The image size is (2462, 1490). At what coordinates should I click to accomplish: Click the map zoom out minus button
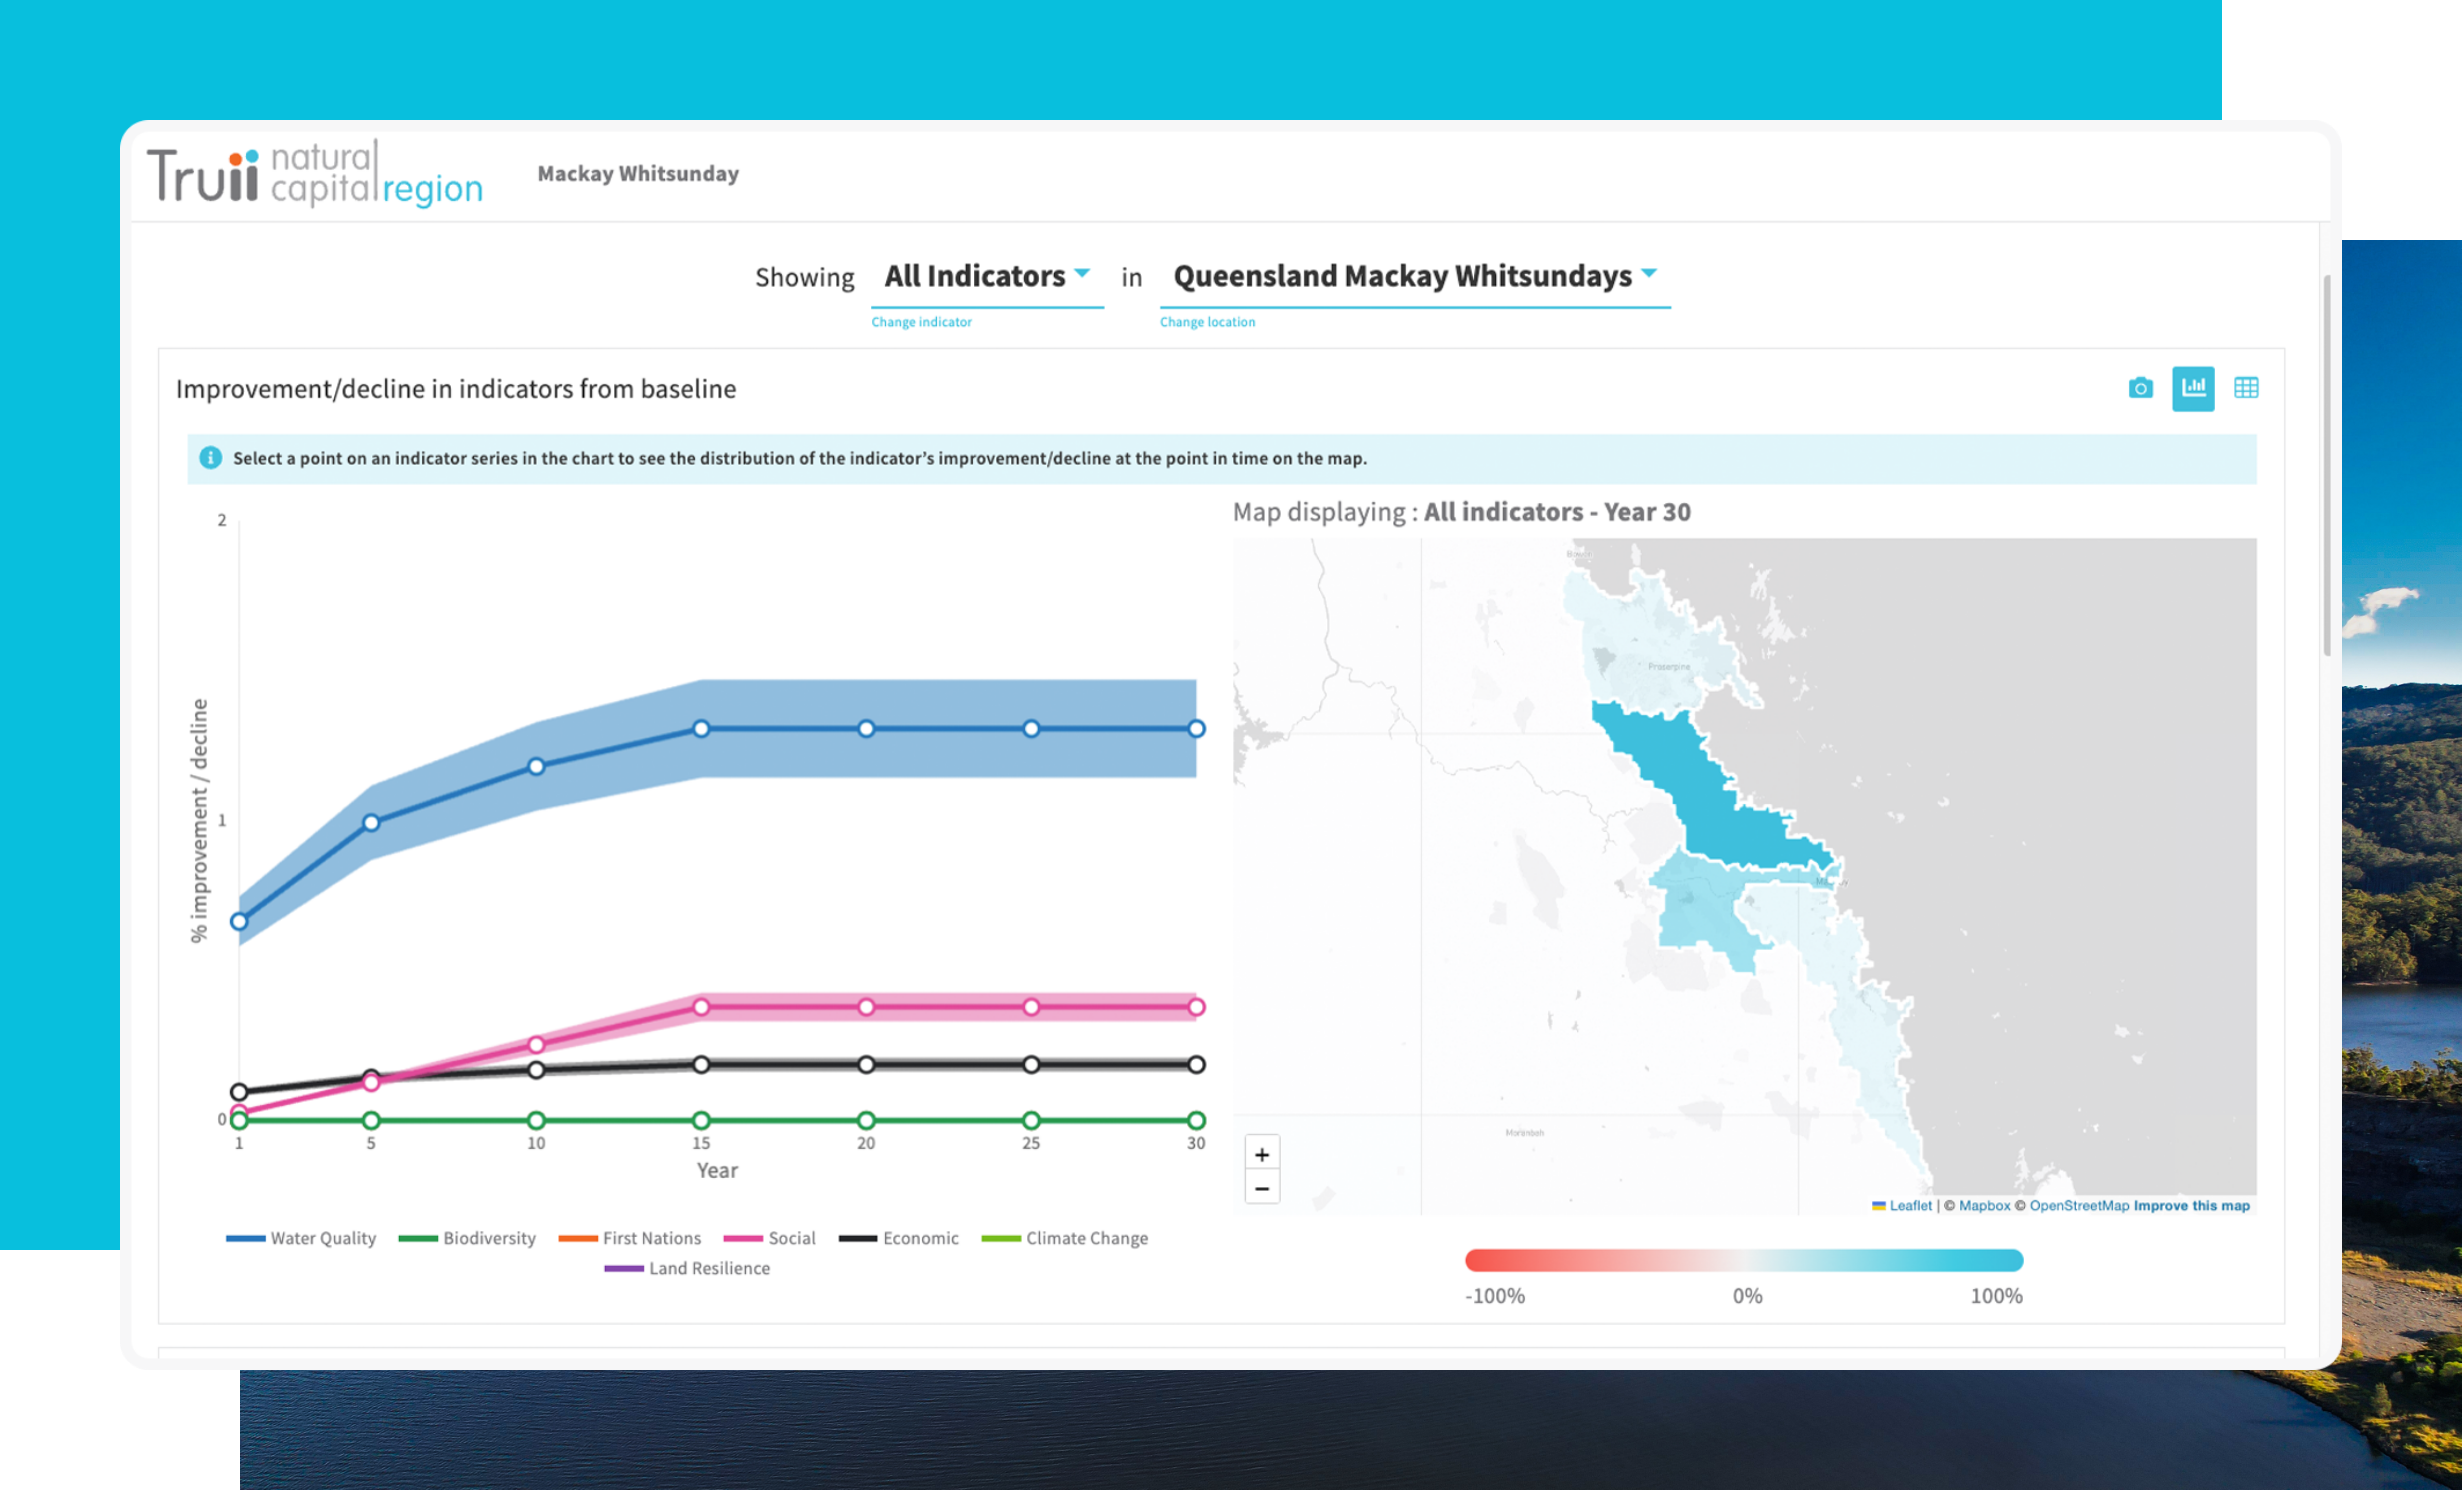click(1262, 1188)
